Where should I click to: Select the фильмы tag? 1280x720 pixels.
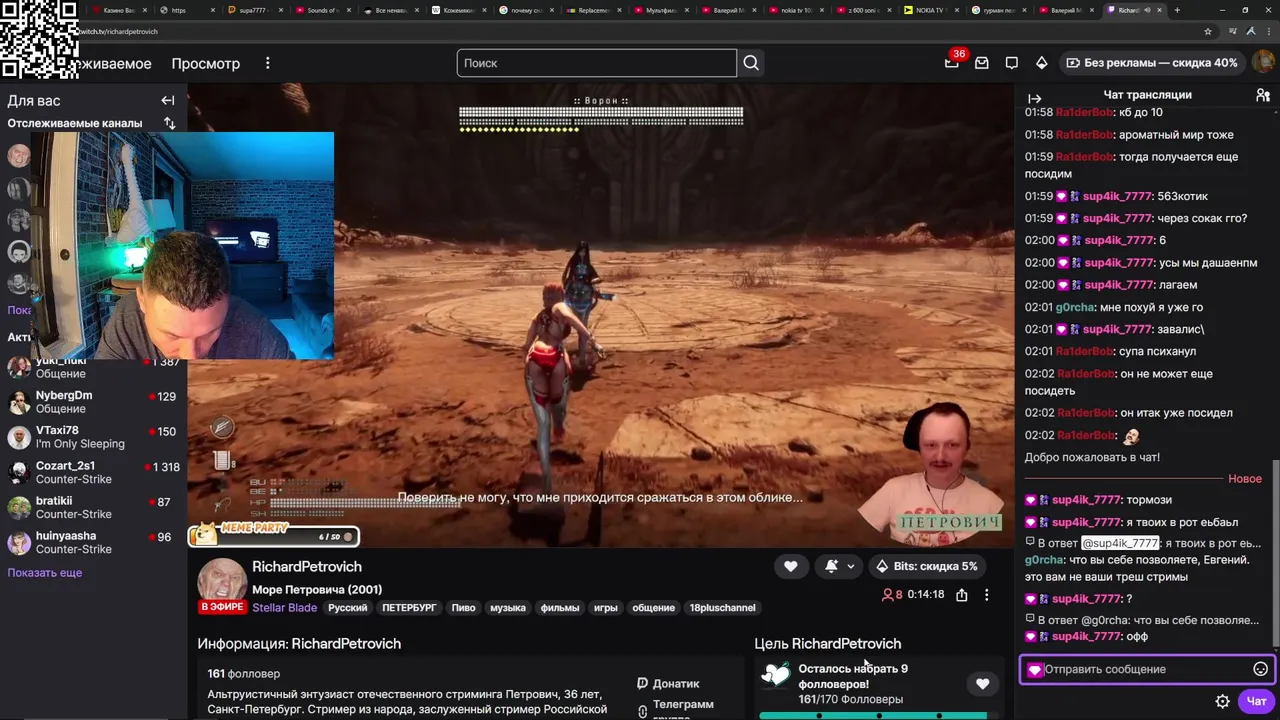tap(560, 607)
